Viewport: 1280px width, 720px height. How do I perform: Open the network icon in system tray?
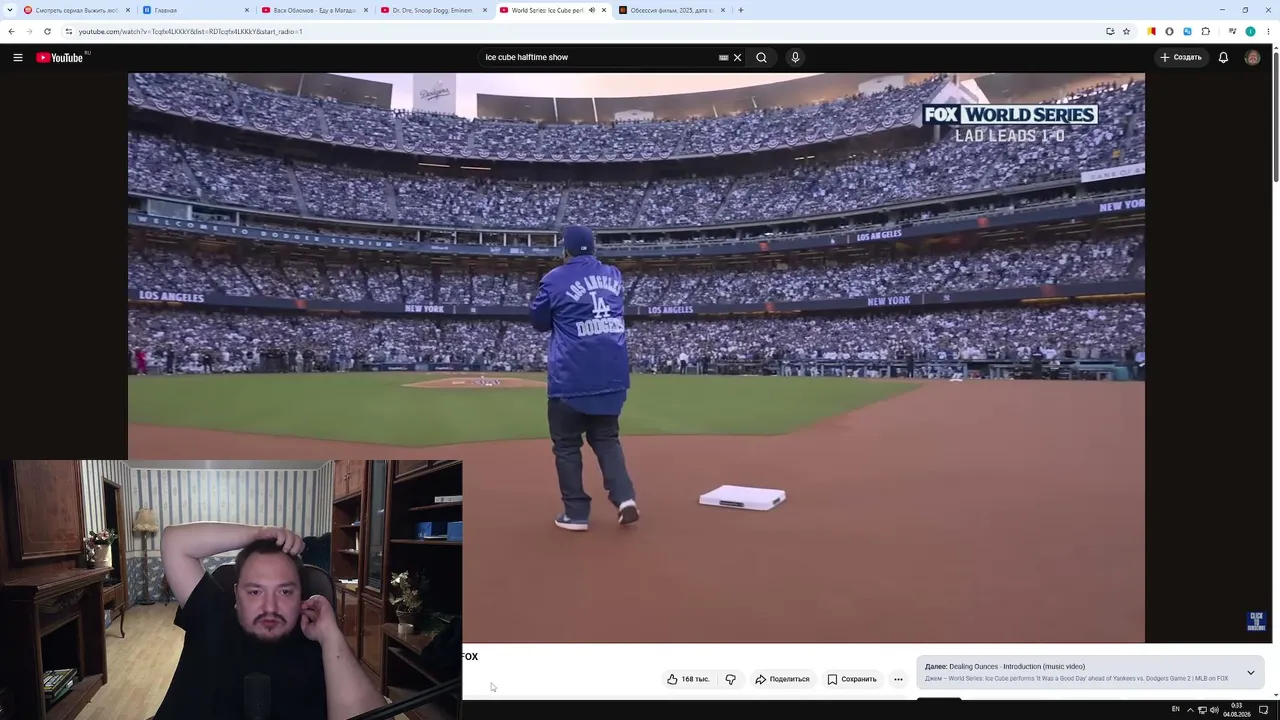click(x=1202, y=710)
